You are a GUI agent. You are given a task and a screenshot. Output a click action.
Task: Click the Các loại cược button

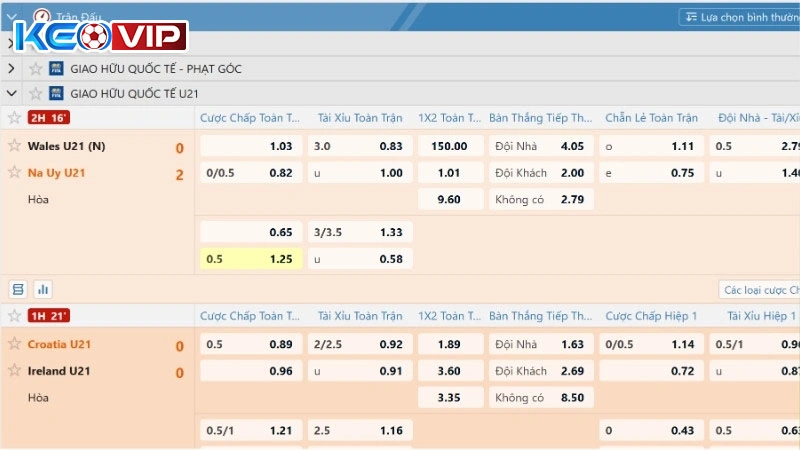760,290
